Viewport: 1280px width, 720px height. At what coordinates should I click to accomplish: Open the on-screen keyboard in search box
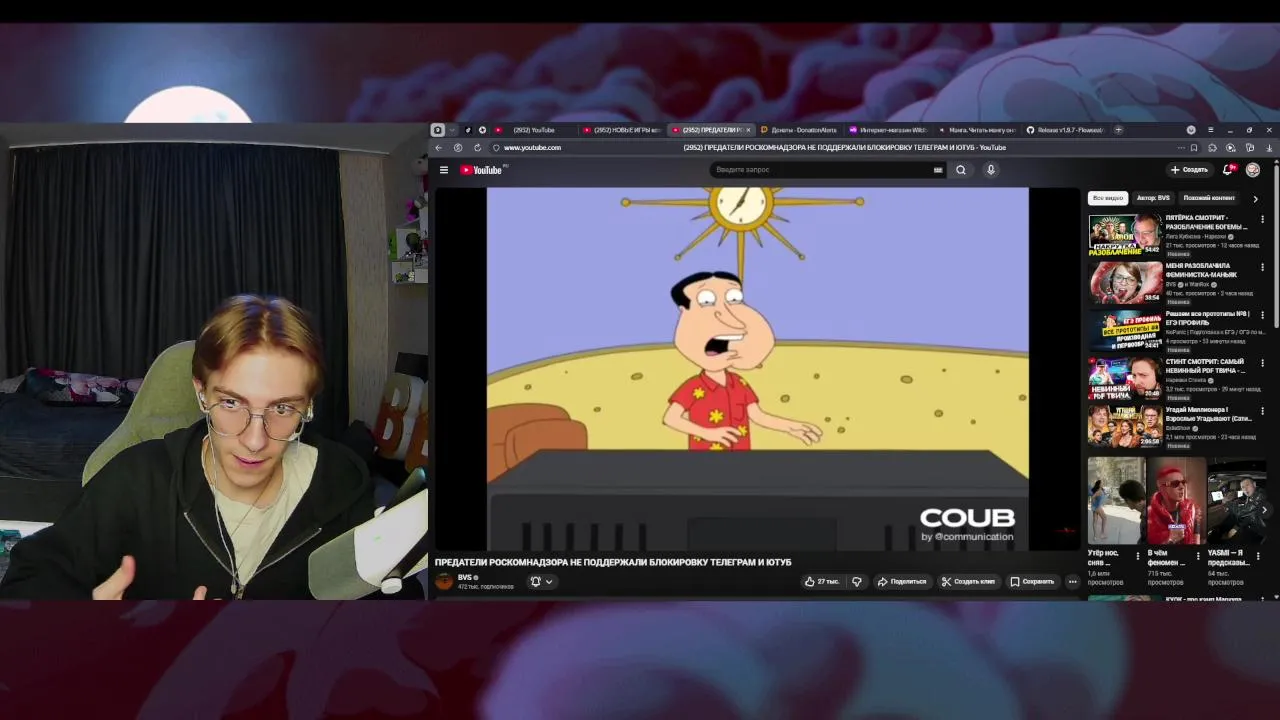click(x=938, y=170)
